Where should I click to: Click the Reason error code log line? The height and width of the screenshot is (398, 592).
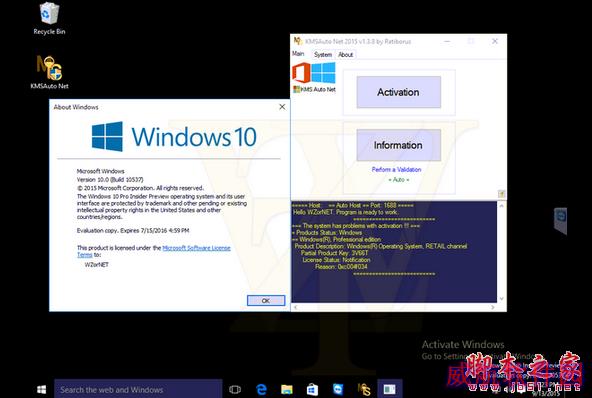341,267
